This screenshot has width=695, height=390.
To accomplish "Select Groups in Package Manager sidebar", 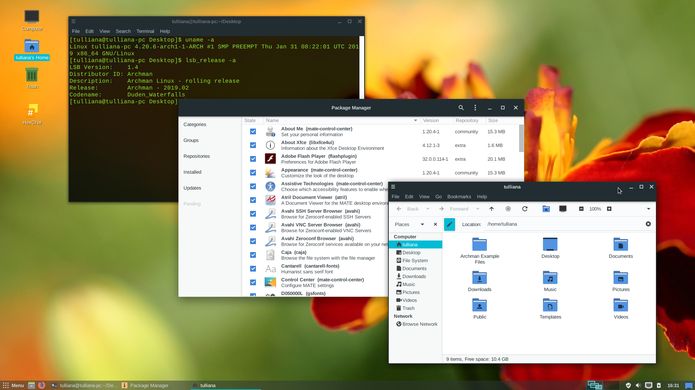I will click(191, 140).
